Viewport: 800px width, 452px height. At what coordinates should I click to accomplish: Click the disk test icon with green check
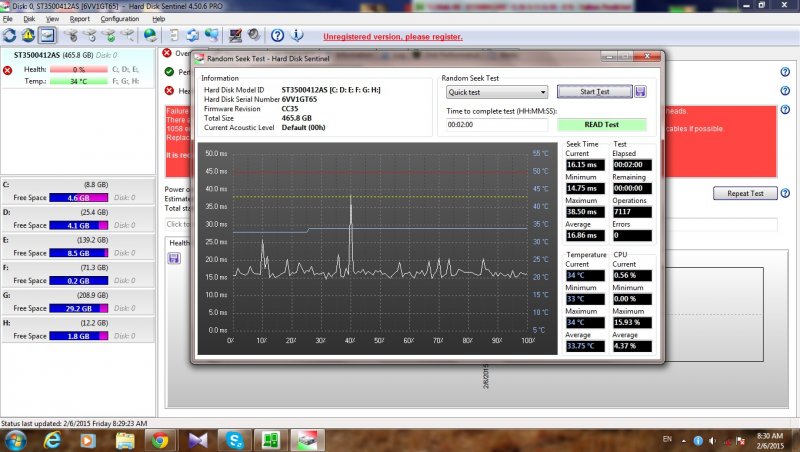click(109, 35)
